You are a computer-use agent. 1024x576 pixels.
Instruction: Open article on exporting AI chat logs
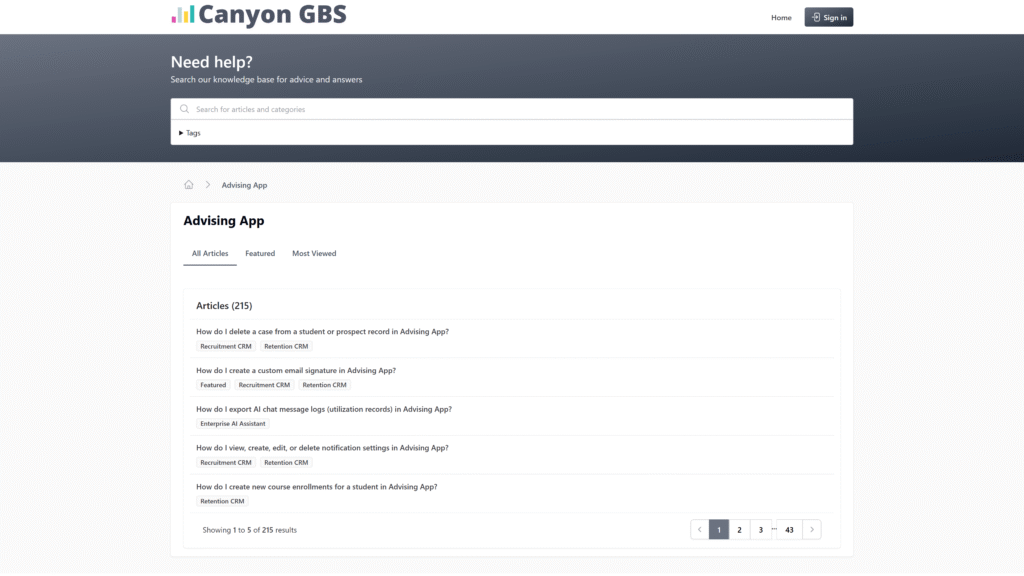323,409
